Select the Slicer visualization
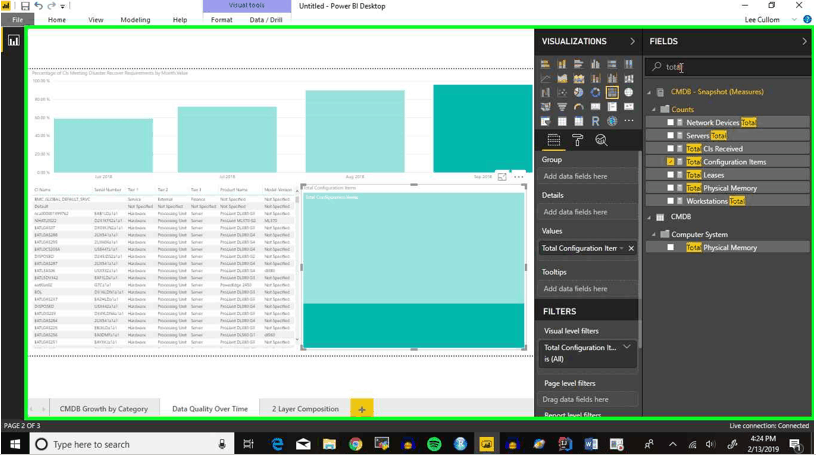The image size is (816, 455). 545,121
